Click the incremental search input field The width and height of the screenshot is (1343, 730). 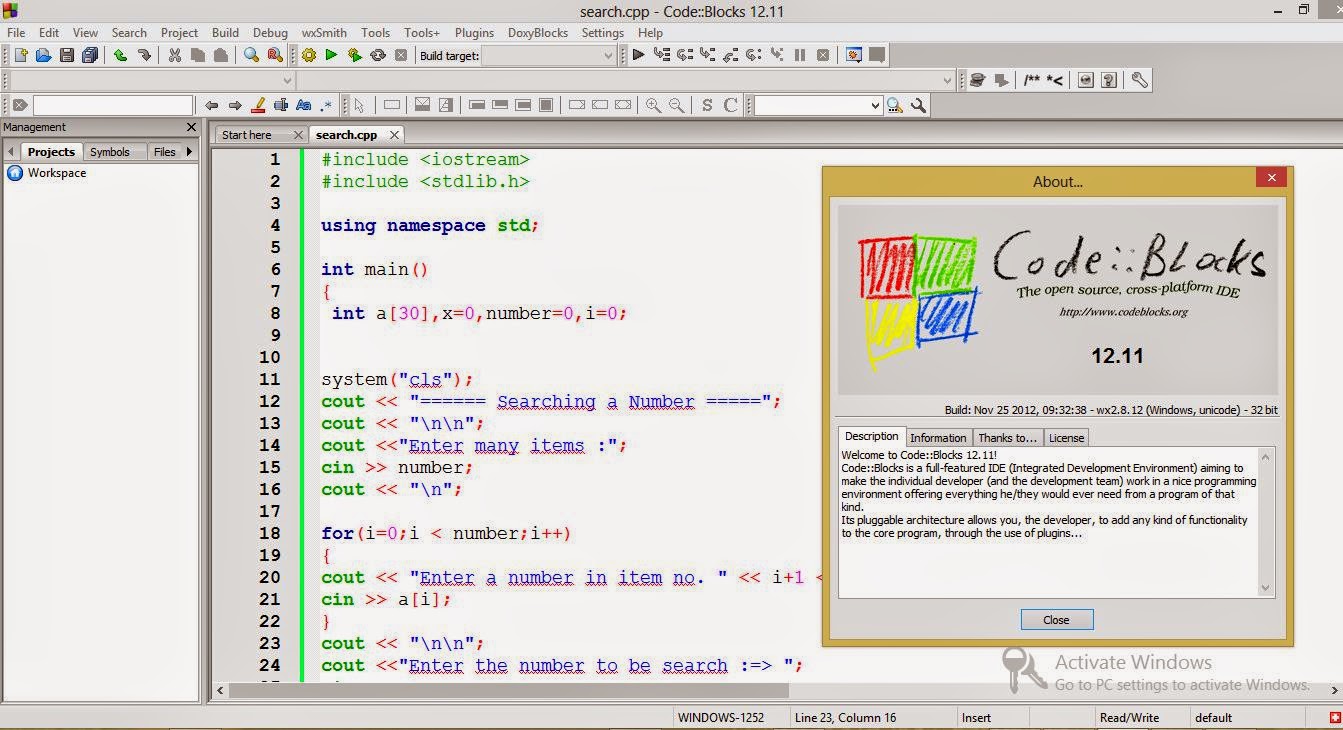(113, 105)
